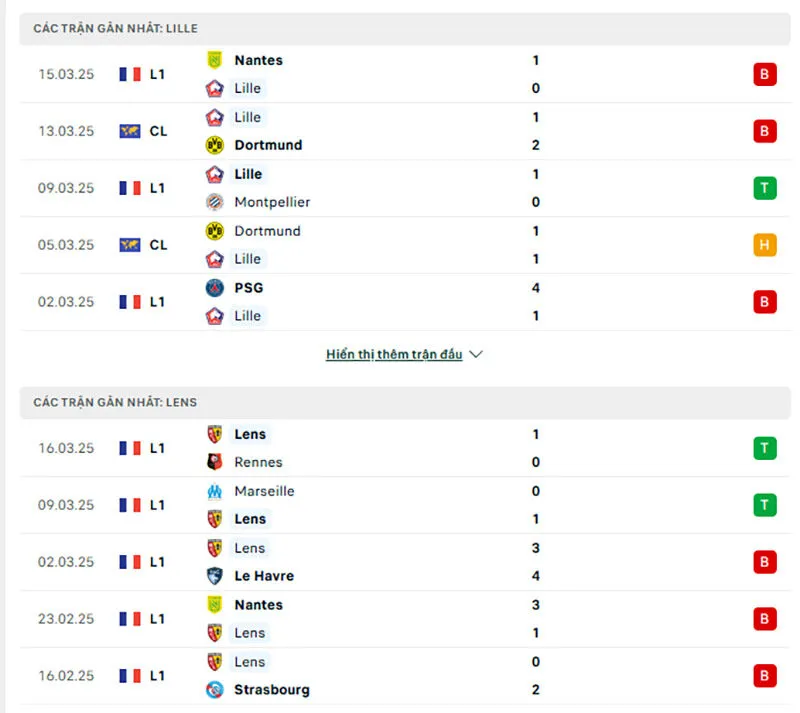This screenshot has width=800, height=713.
Task: Click the red B badge for Nantes vs Lille
Action: pyautogui.click(x=765, y=74)
